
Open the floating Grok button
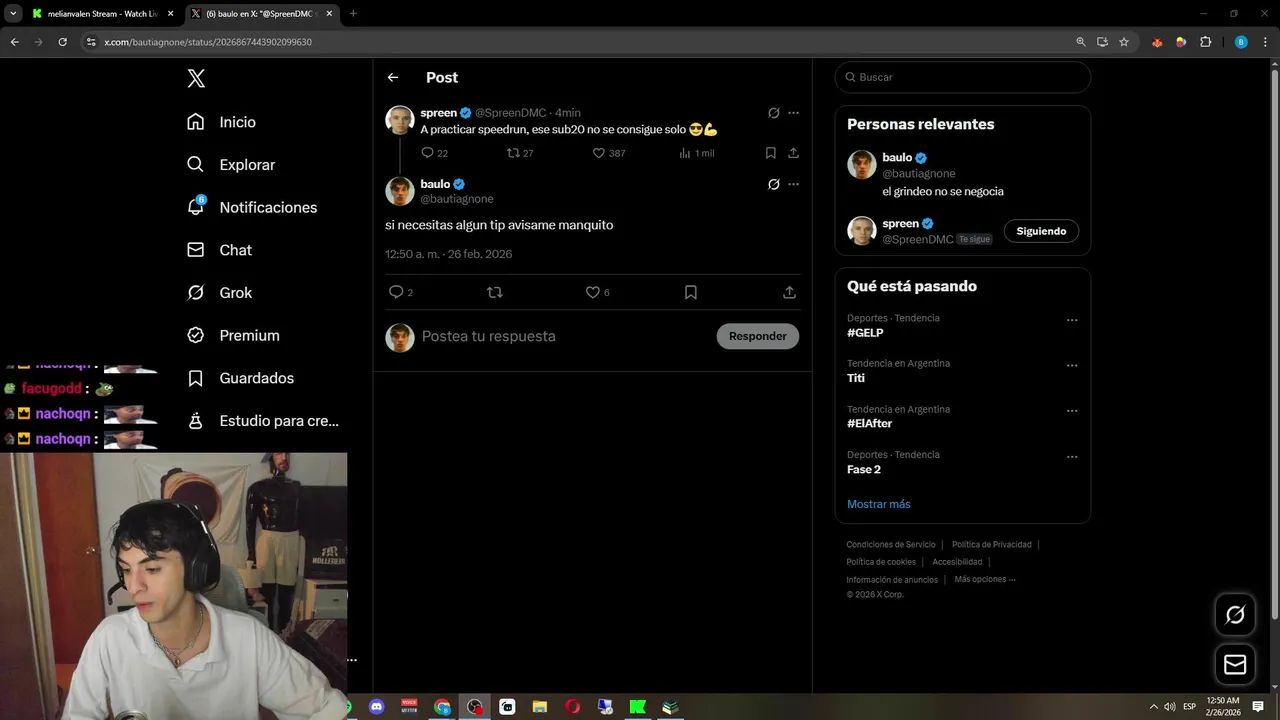pos(1235,615)
